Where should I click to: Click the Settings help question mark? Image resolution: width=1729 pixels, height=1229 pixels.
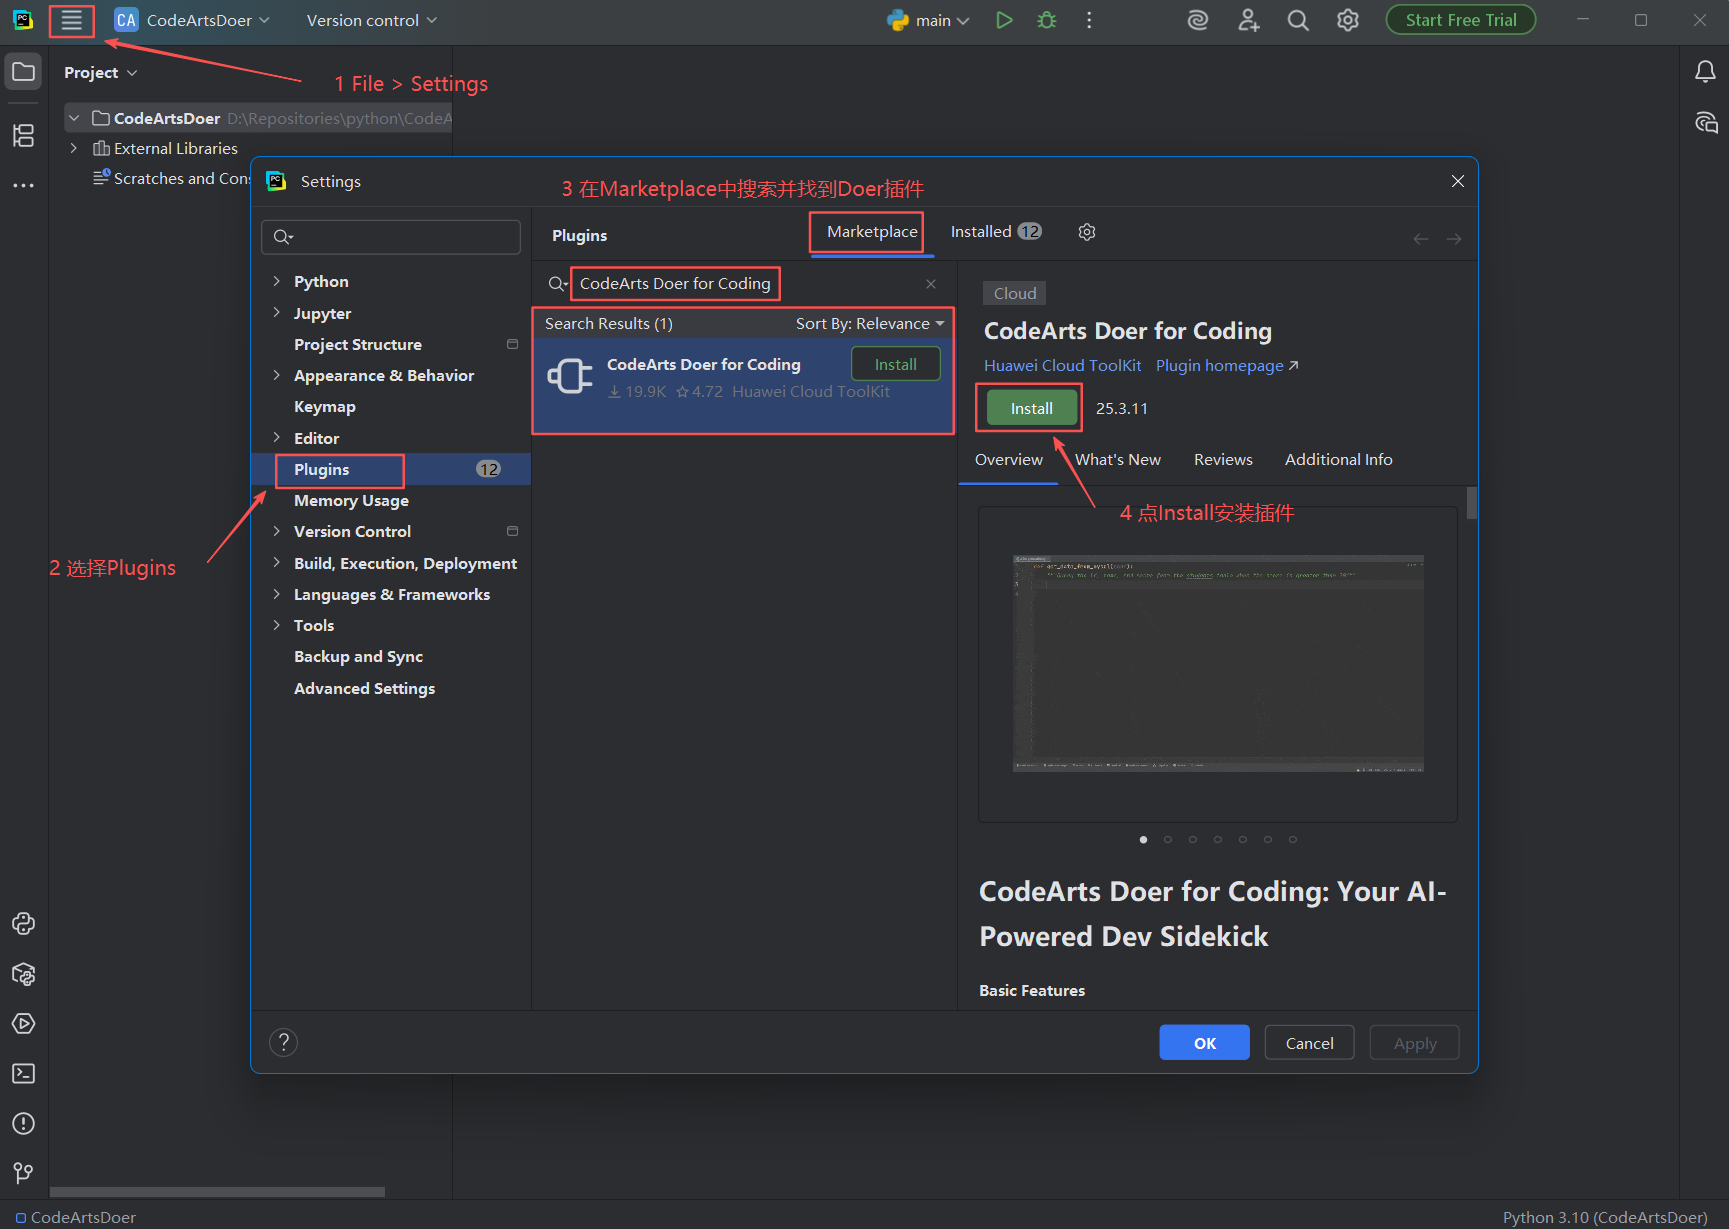click(x=284, y=1043)
